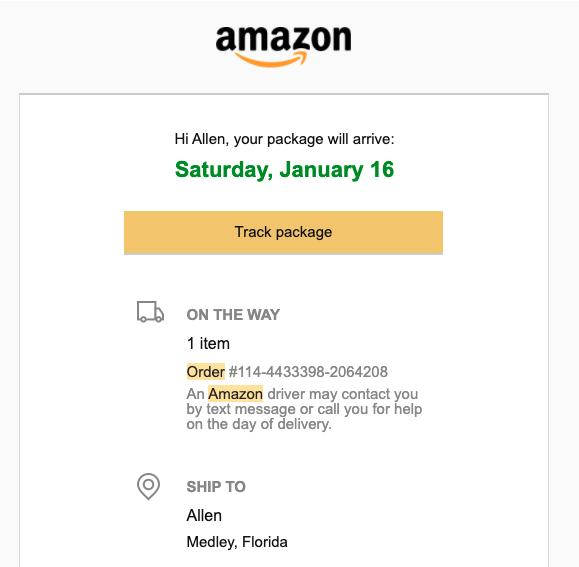Viewport: 579px width, 567px height.
Task: Click the number 16 in the green date
Action: 382,169
